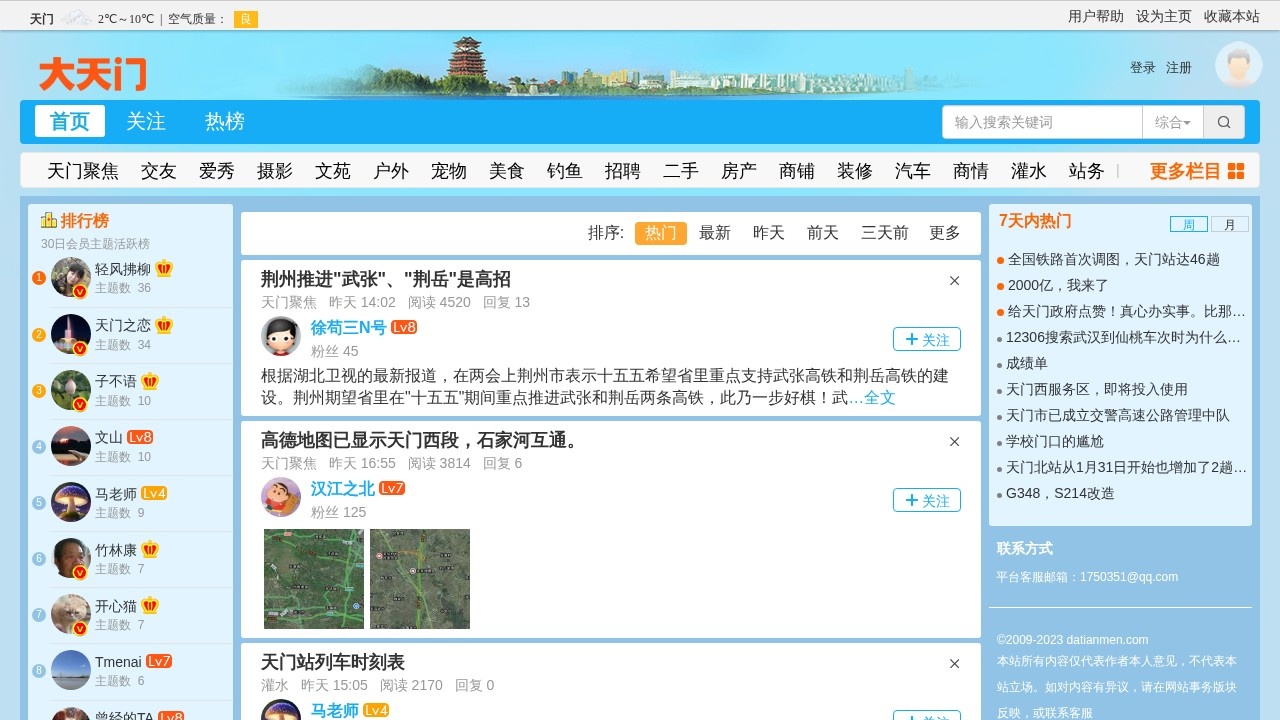Click the user avatar icon top right
This screenshot has width=1280, height=720.
pyautogui.click(x=1238, y=64)
